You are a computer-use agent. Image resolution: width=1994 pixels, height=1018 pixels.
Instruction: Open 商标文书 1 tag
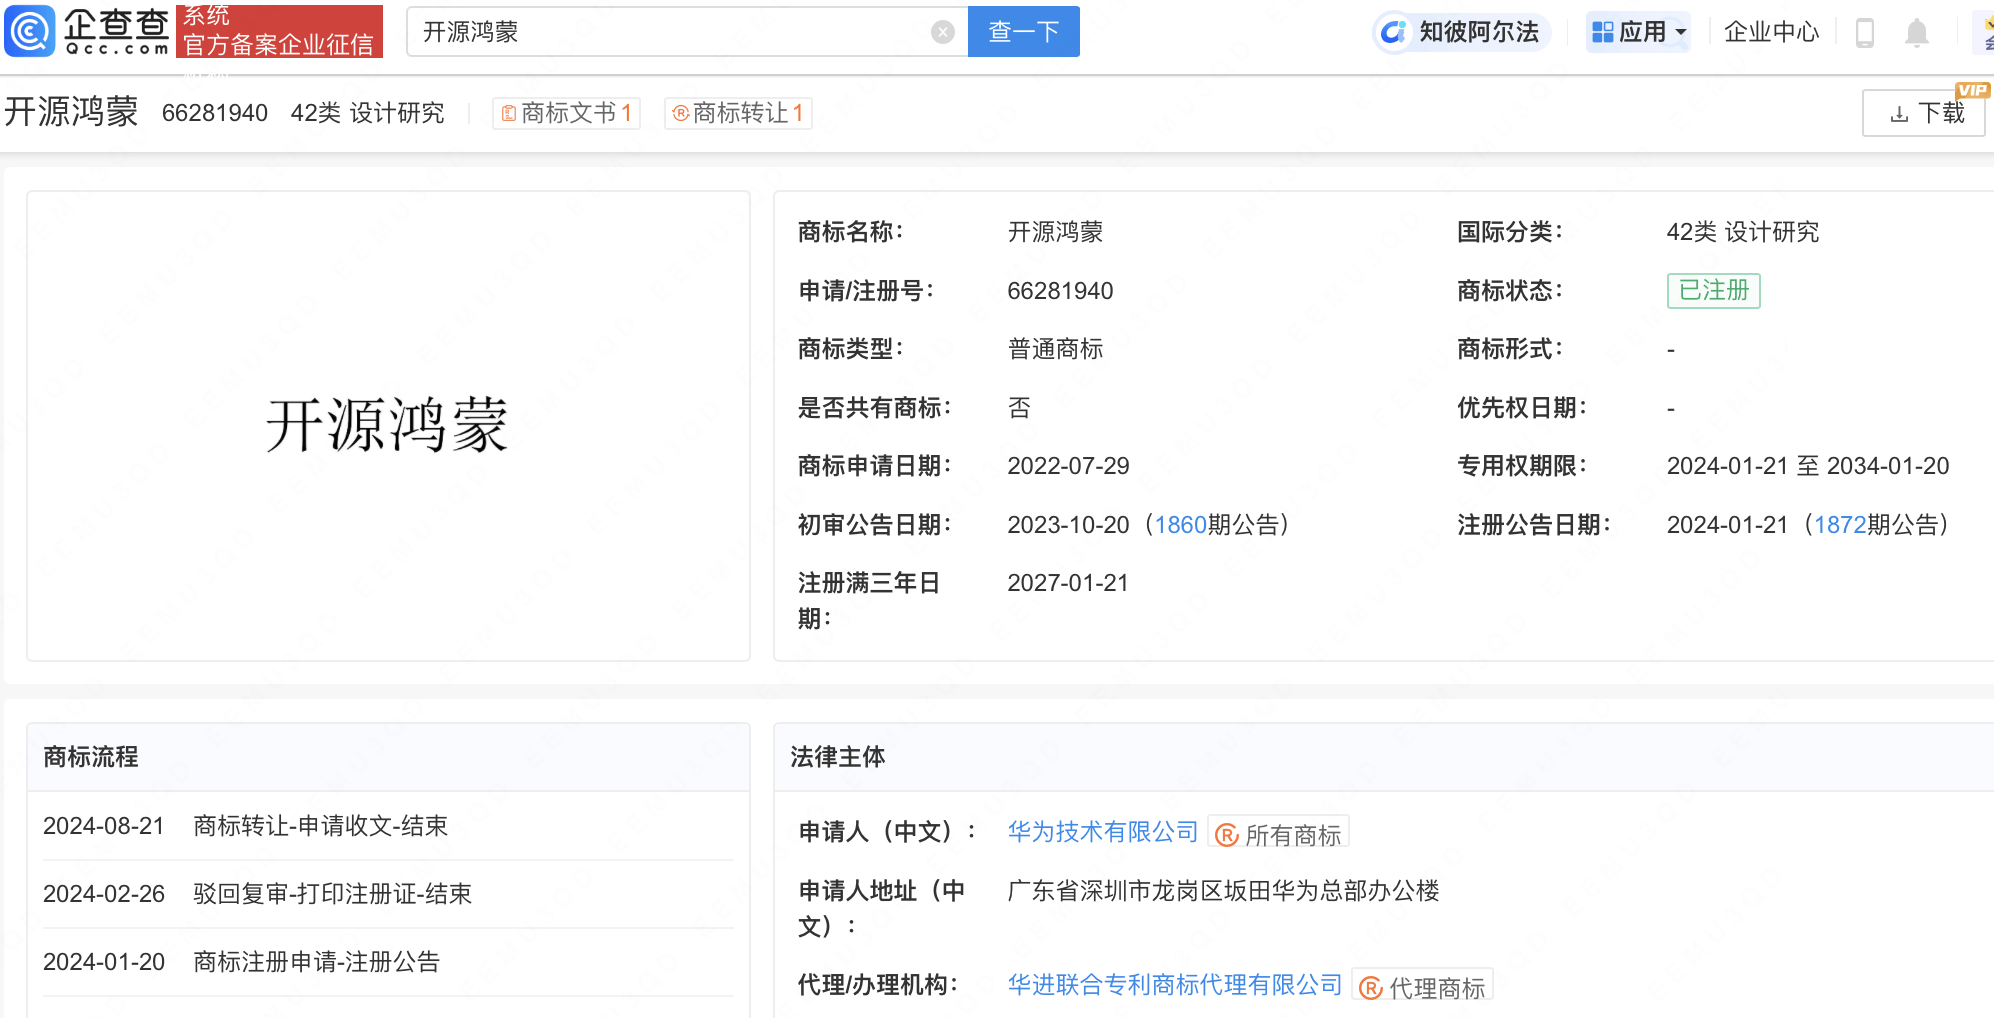coord(566,113)
